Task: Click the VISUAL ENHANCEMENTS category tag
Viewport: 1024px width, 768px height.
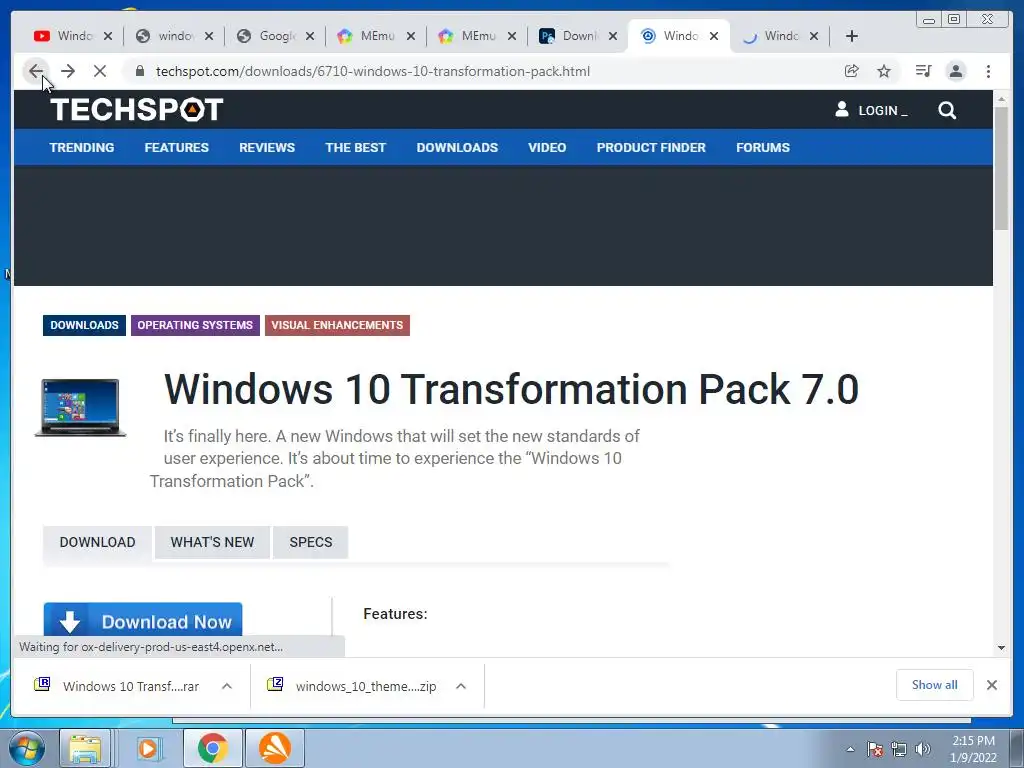Action: [x=337, y=325]
